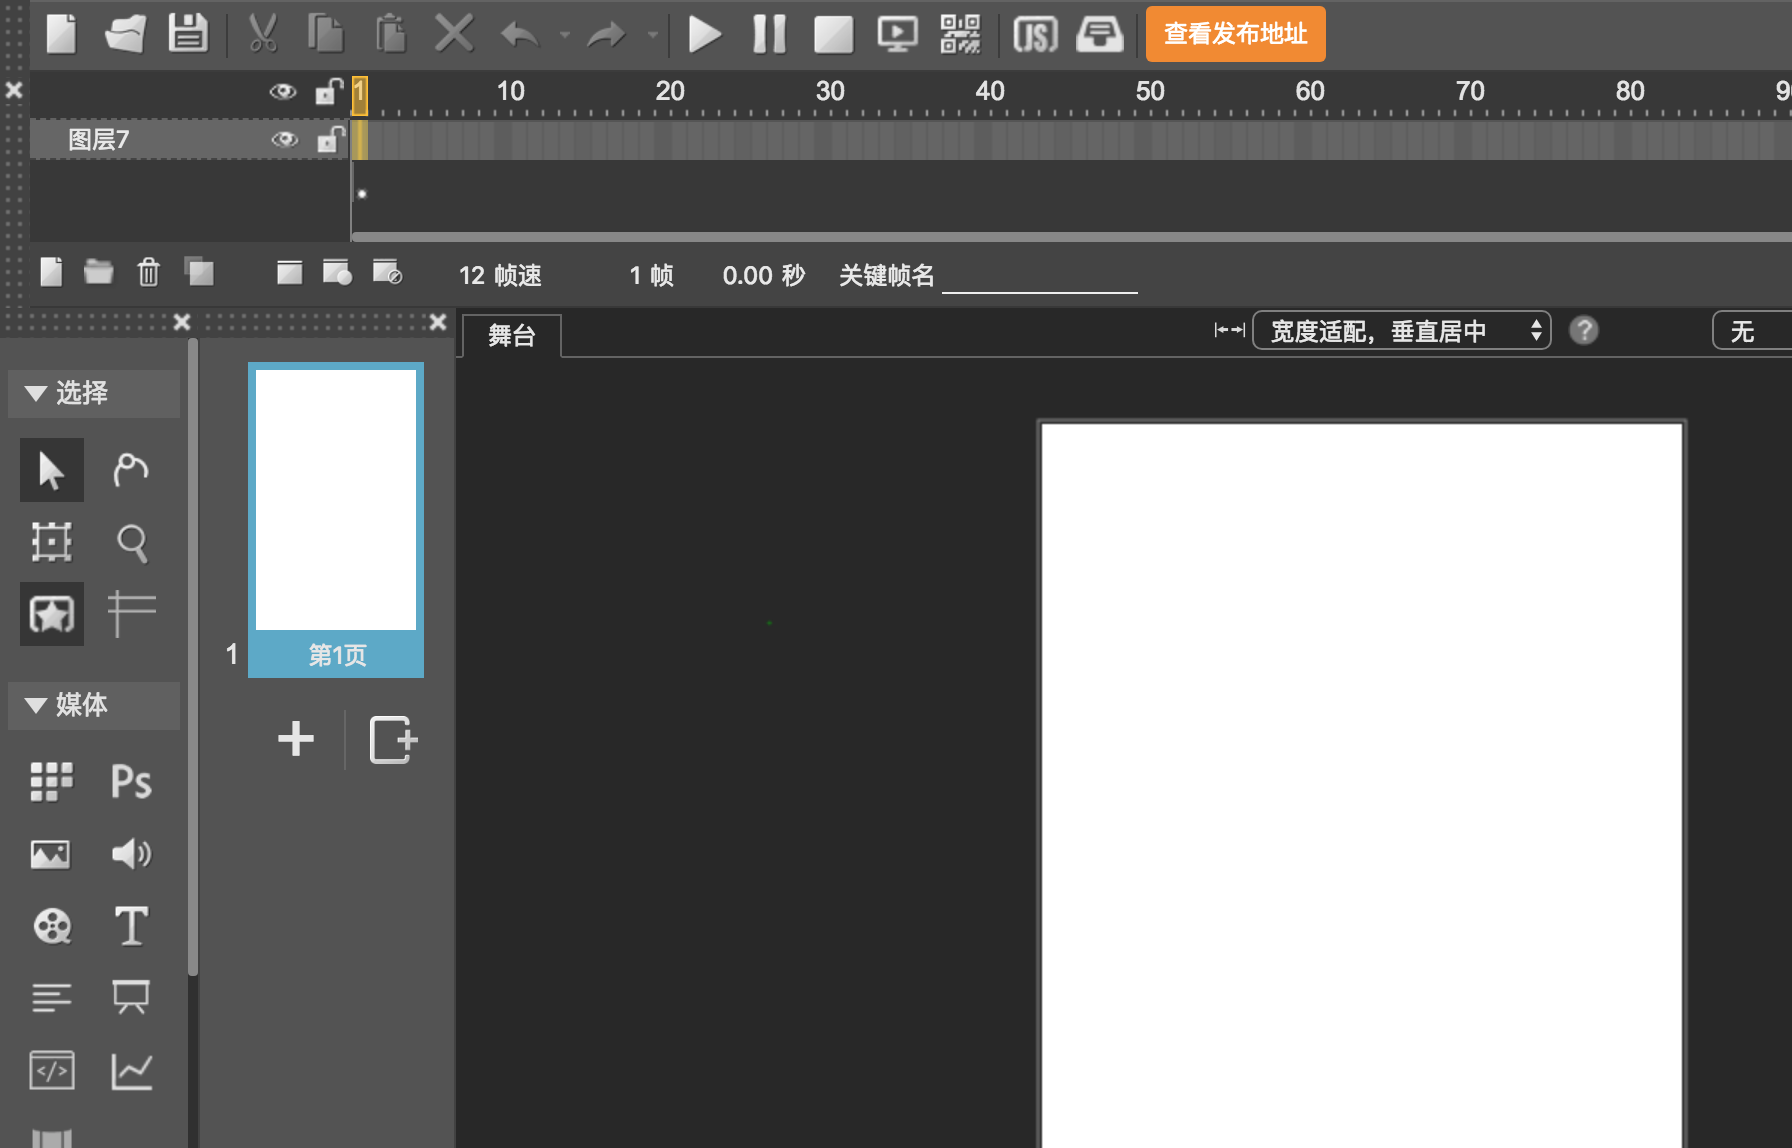1792x1148 pixels.
Task: Select the guide lines tool
Action: (131, 613)
